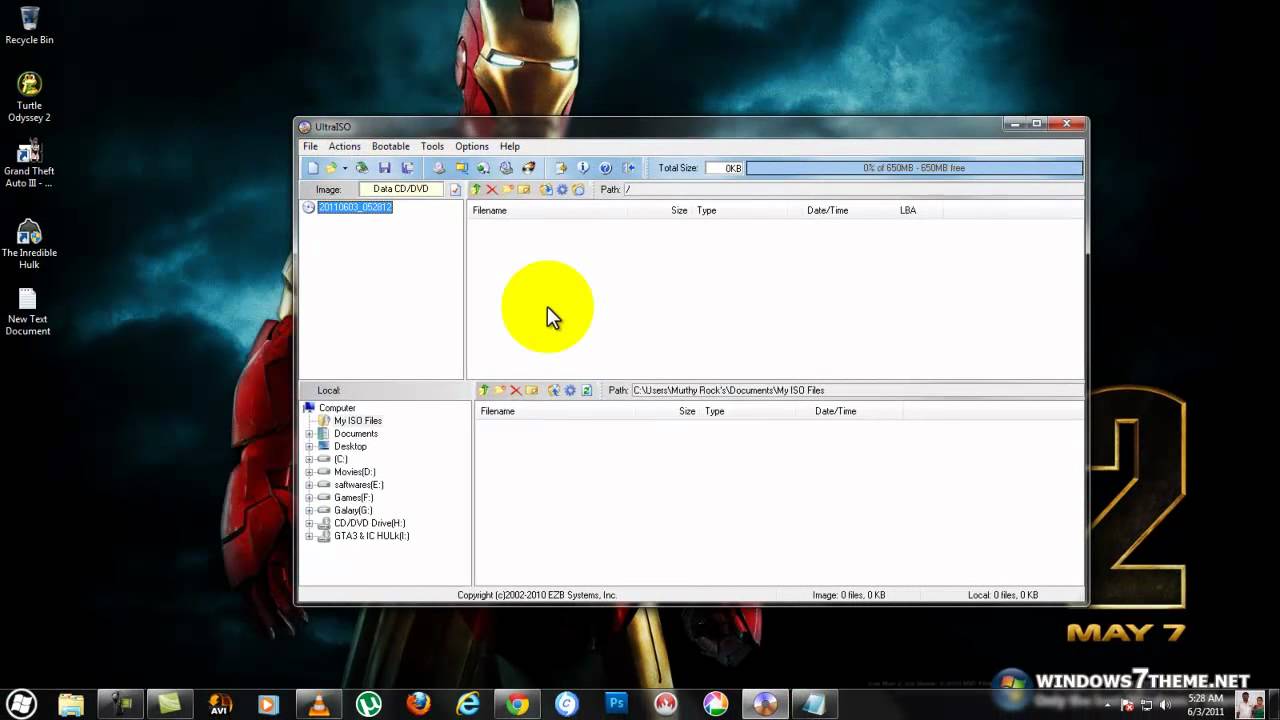Open the Tools menu
This screenshot has height=720, width=1280.
point(432,146)
